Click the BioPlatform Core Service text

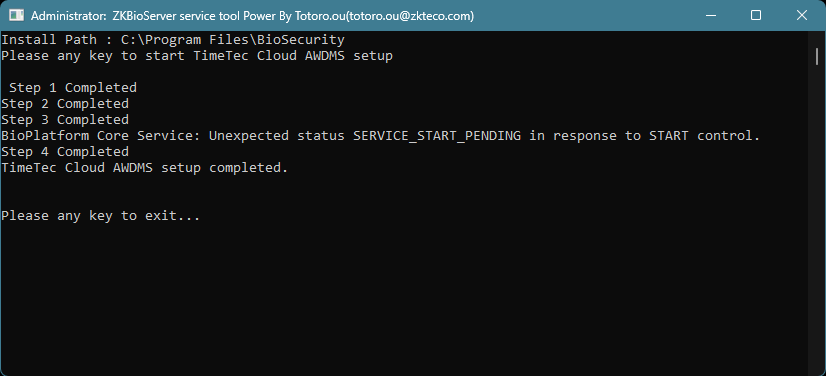click(x=101, y=136)
